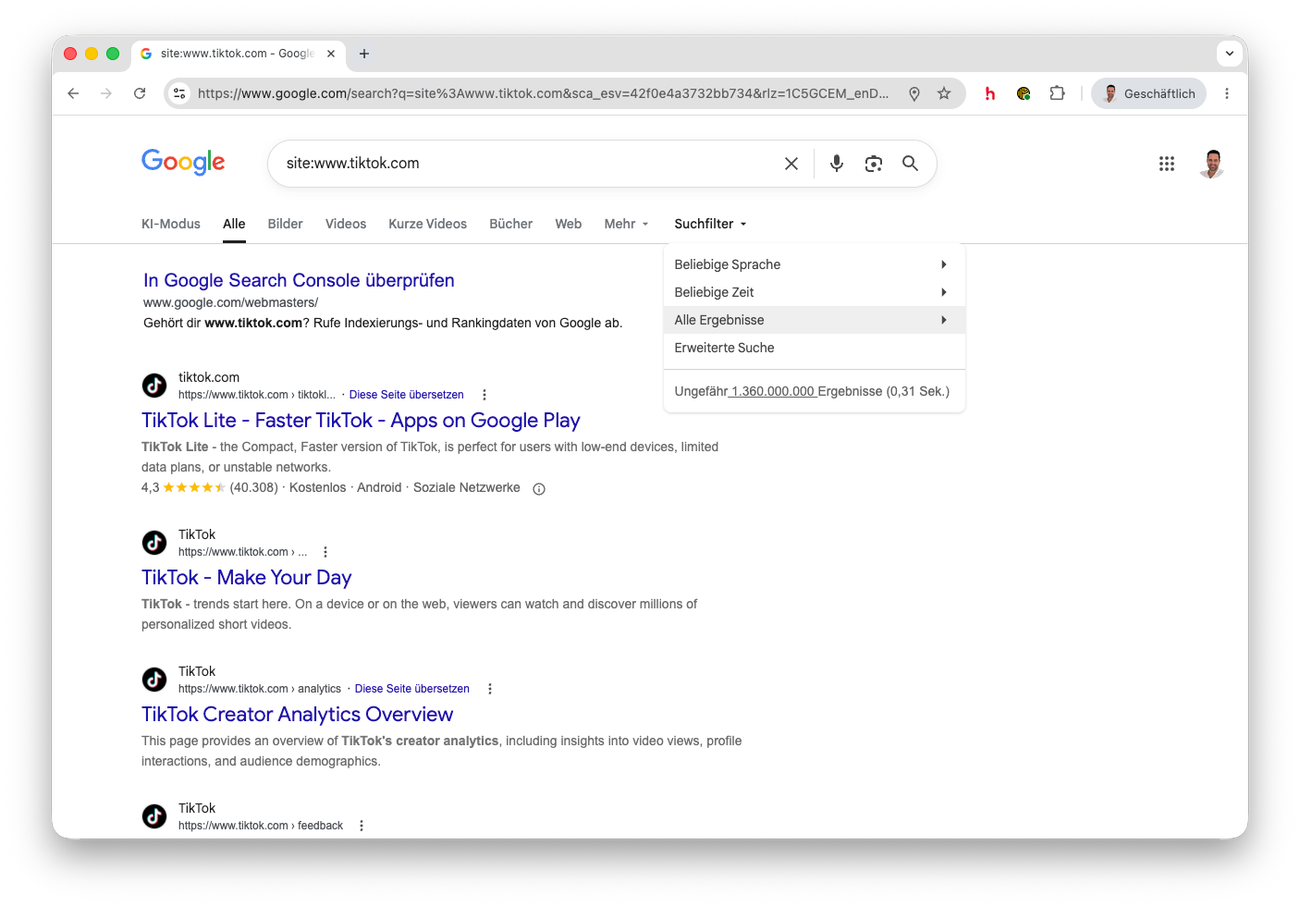Bookmark this page with the star icon
1300x907 pixels.
944,93
